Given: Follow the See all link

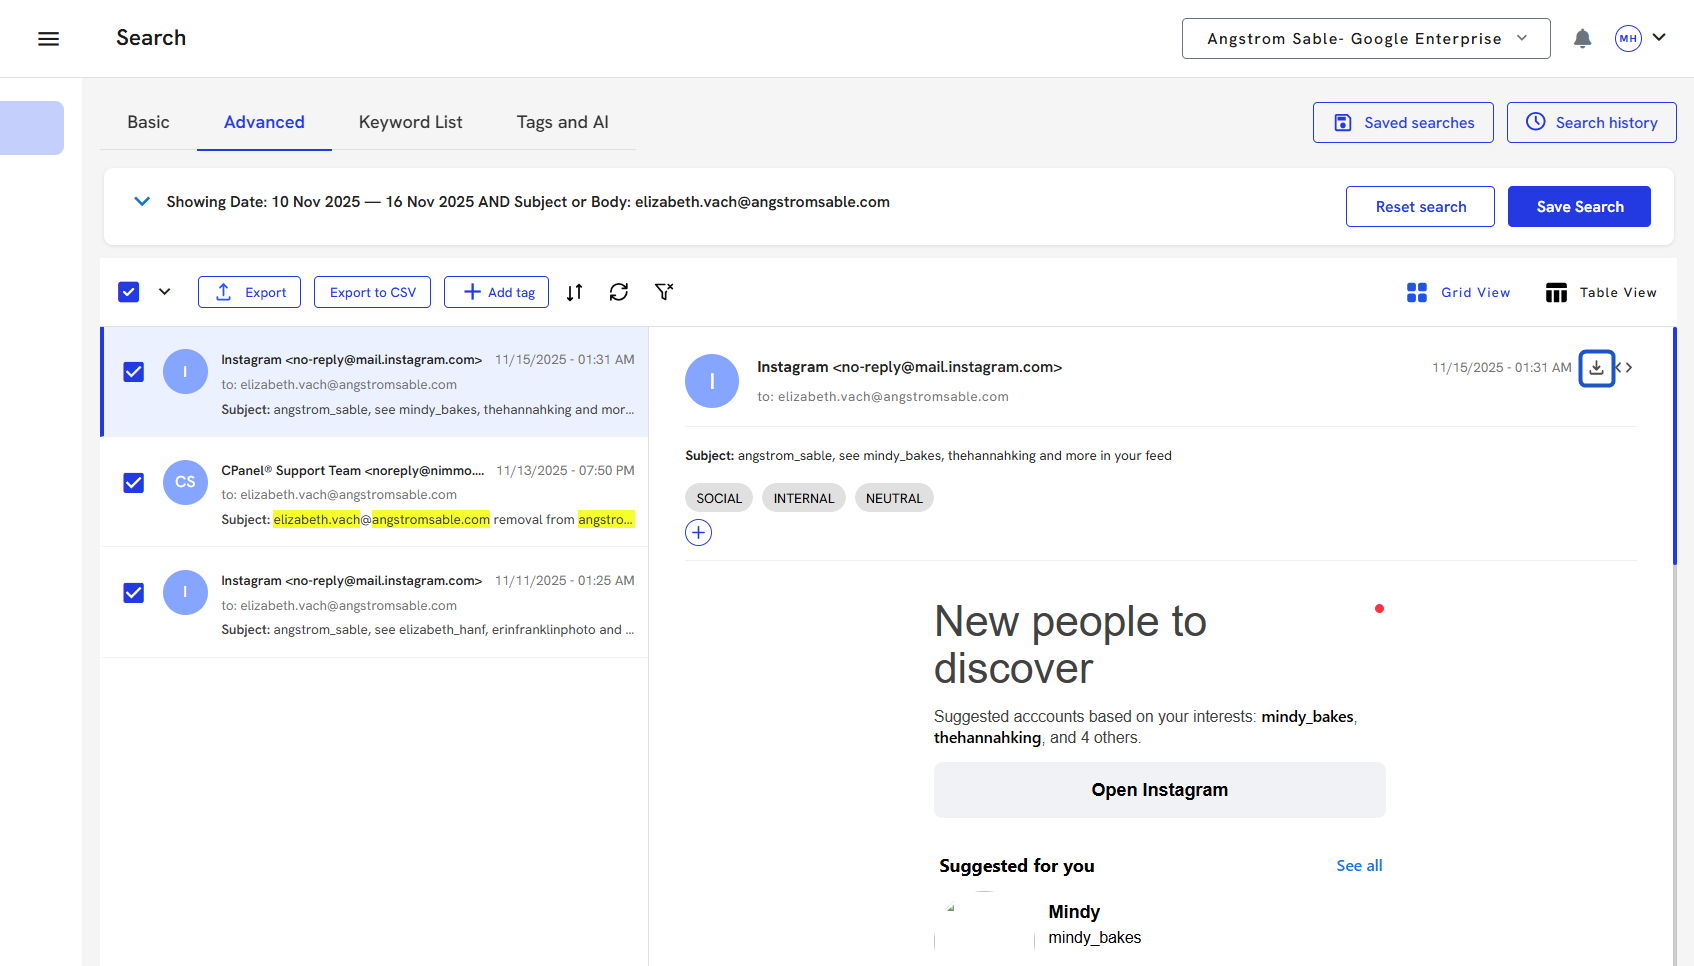Looking at the screenshot, I should click(x=1359, y=866).
